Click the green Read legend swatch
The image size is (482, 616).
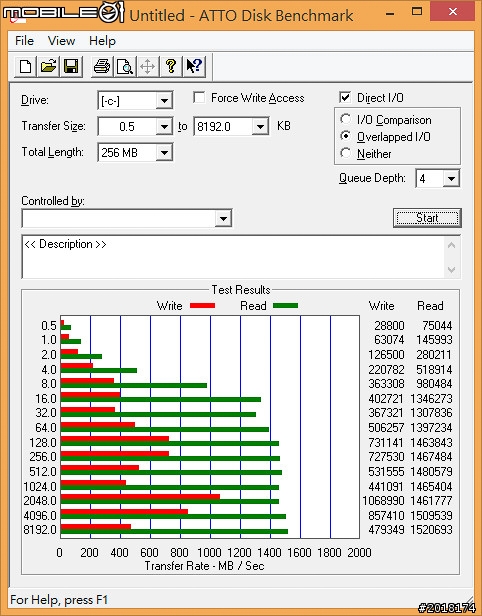tap(285, 306)
